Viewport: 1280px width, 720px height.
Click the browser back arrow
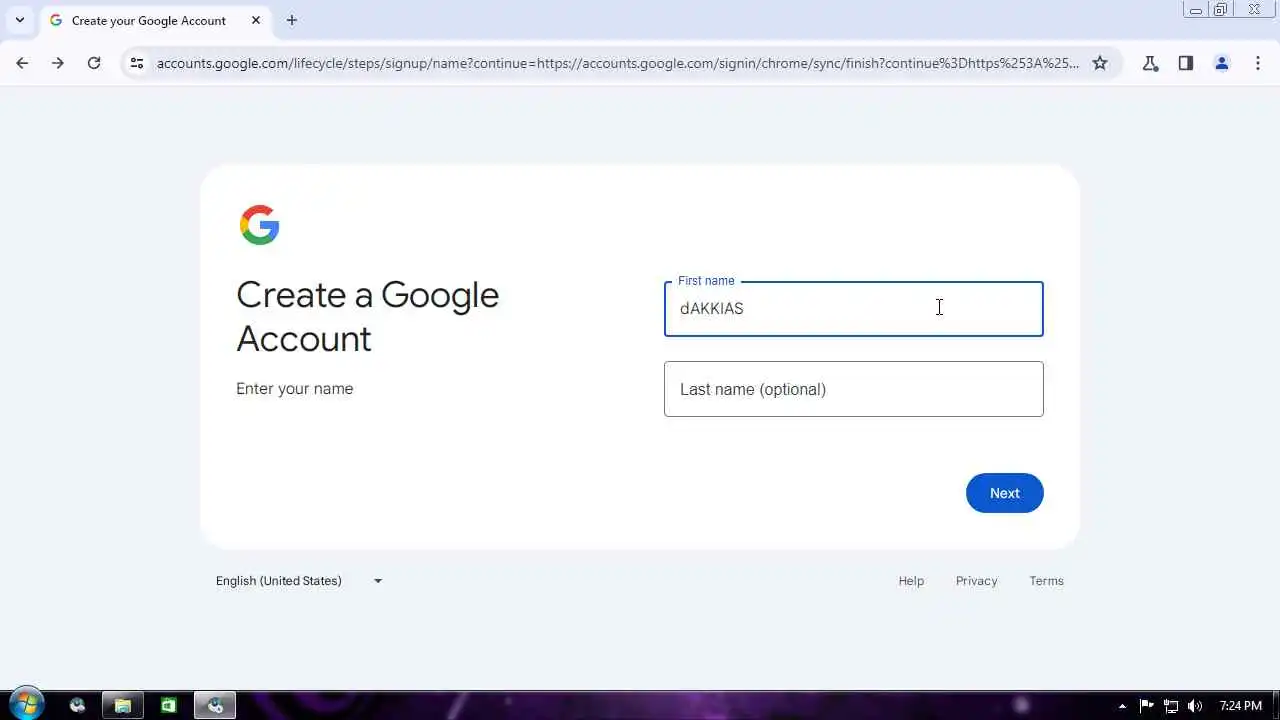pyautogui.click(x=22, y=63)
